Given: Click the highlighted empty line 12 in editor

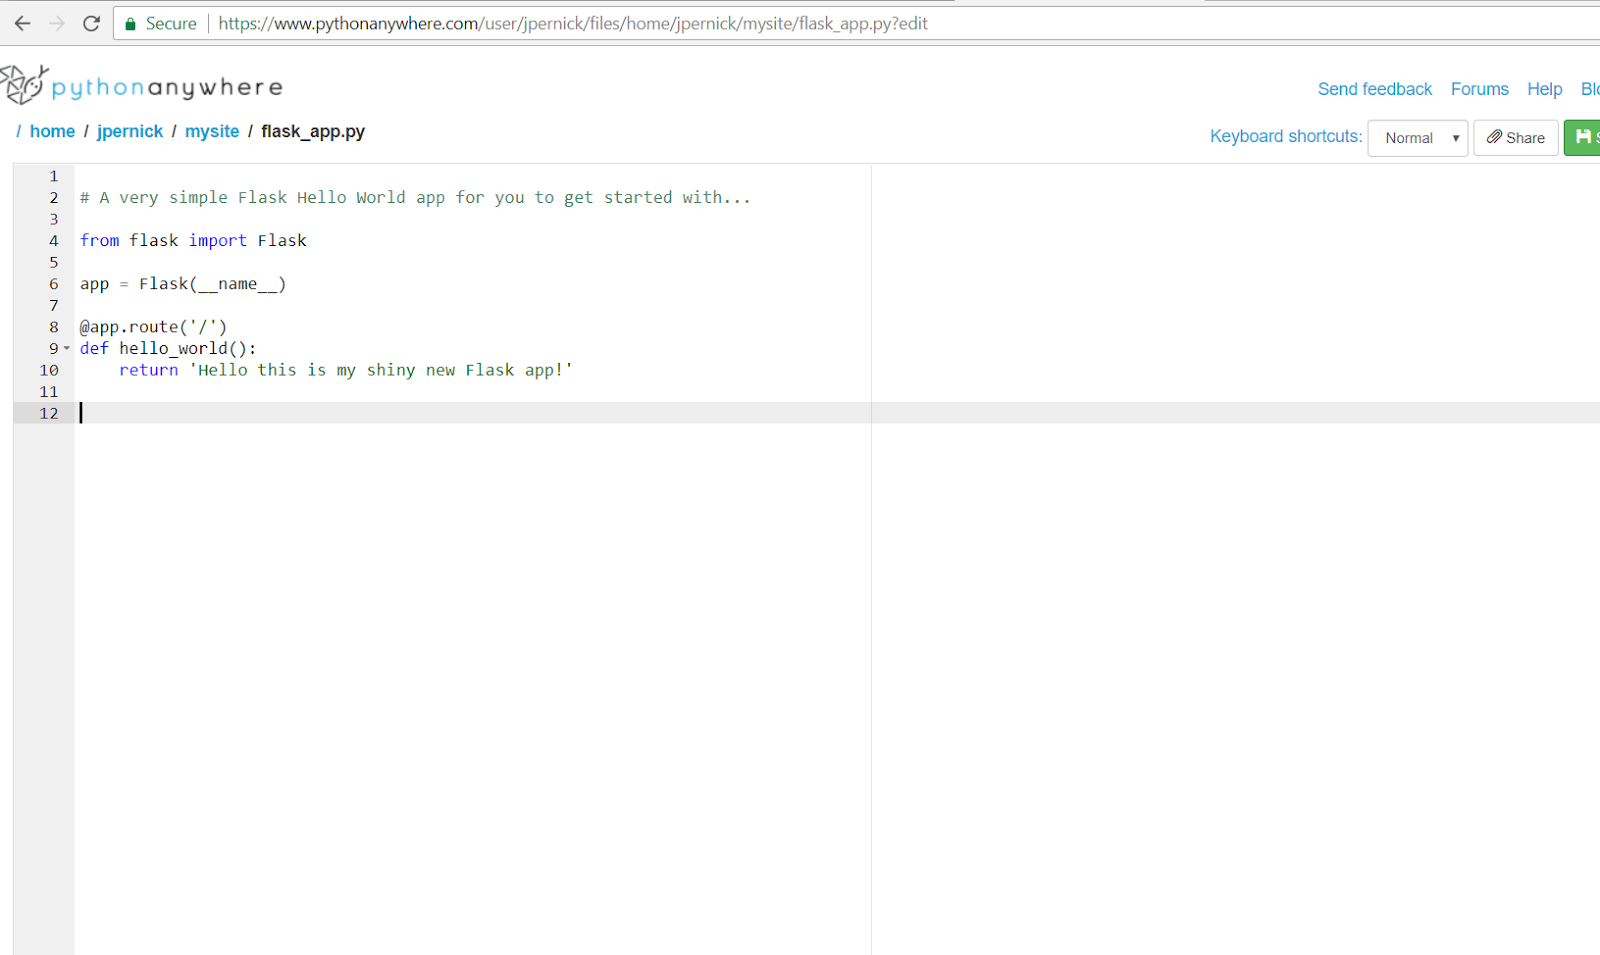Looking at the screenshot, I should 837,413.
